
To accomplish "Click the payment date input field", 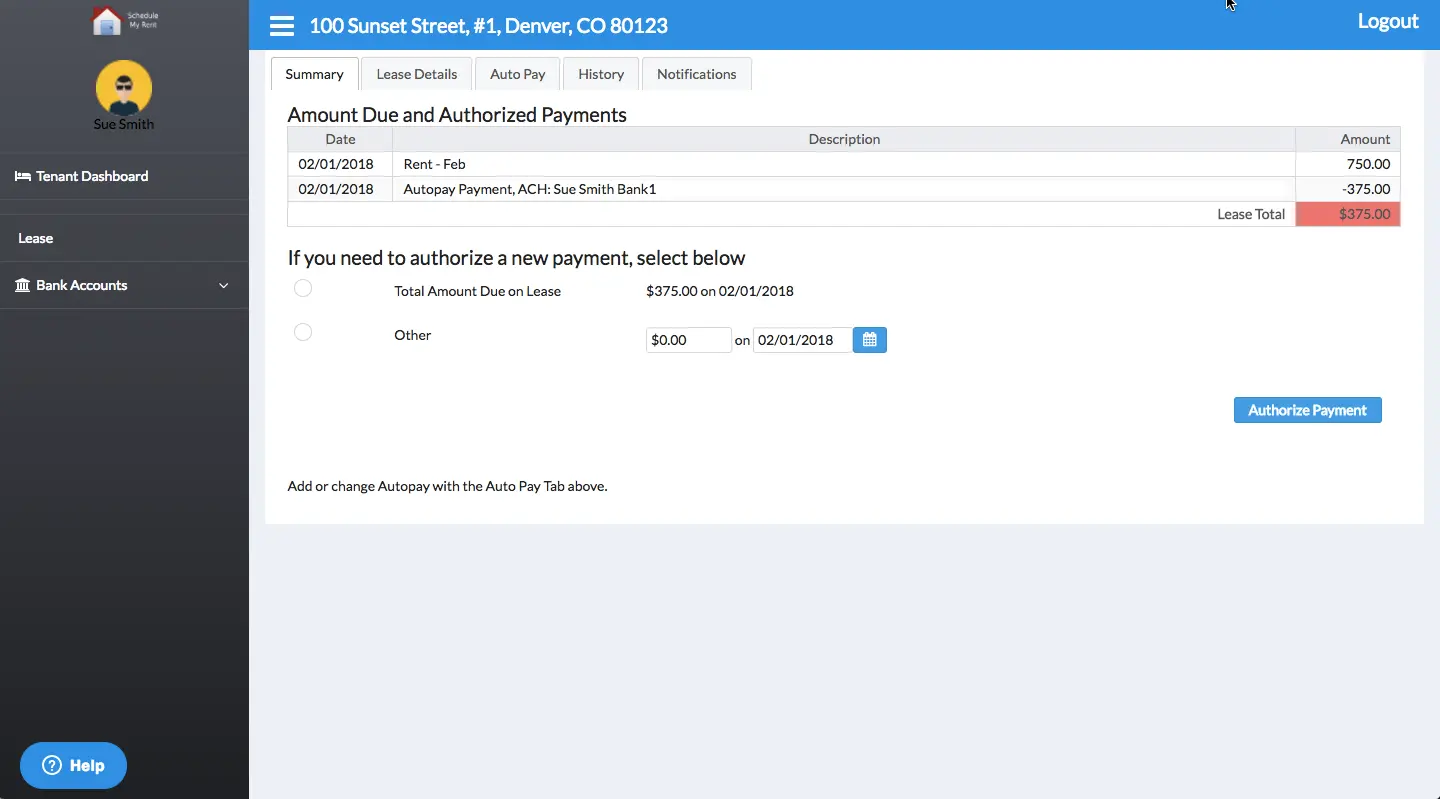I will point(801,340).
